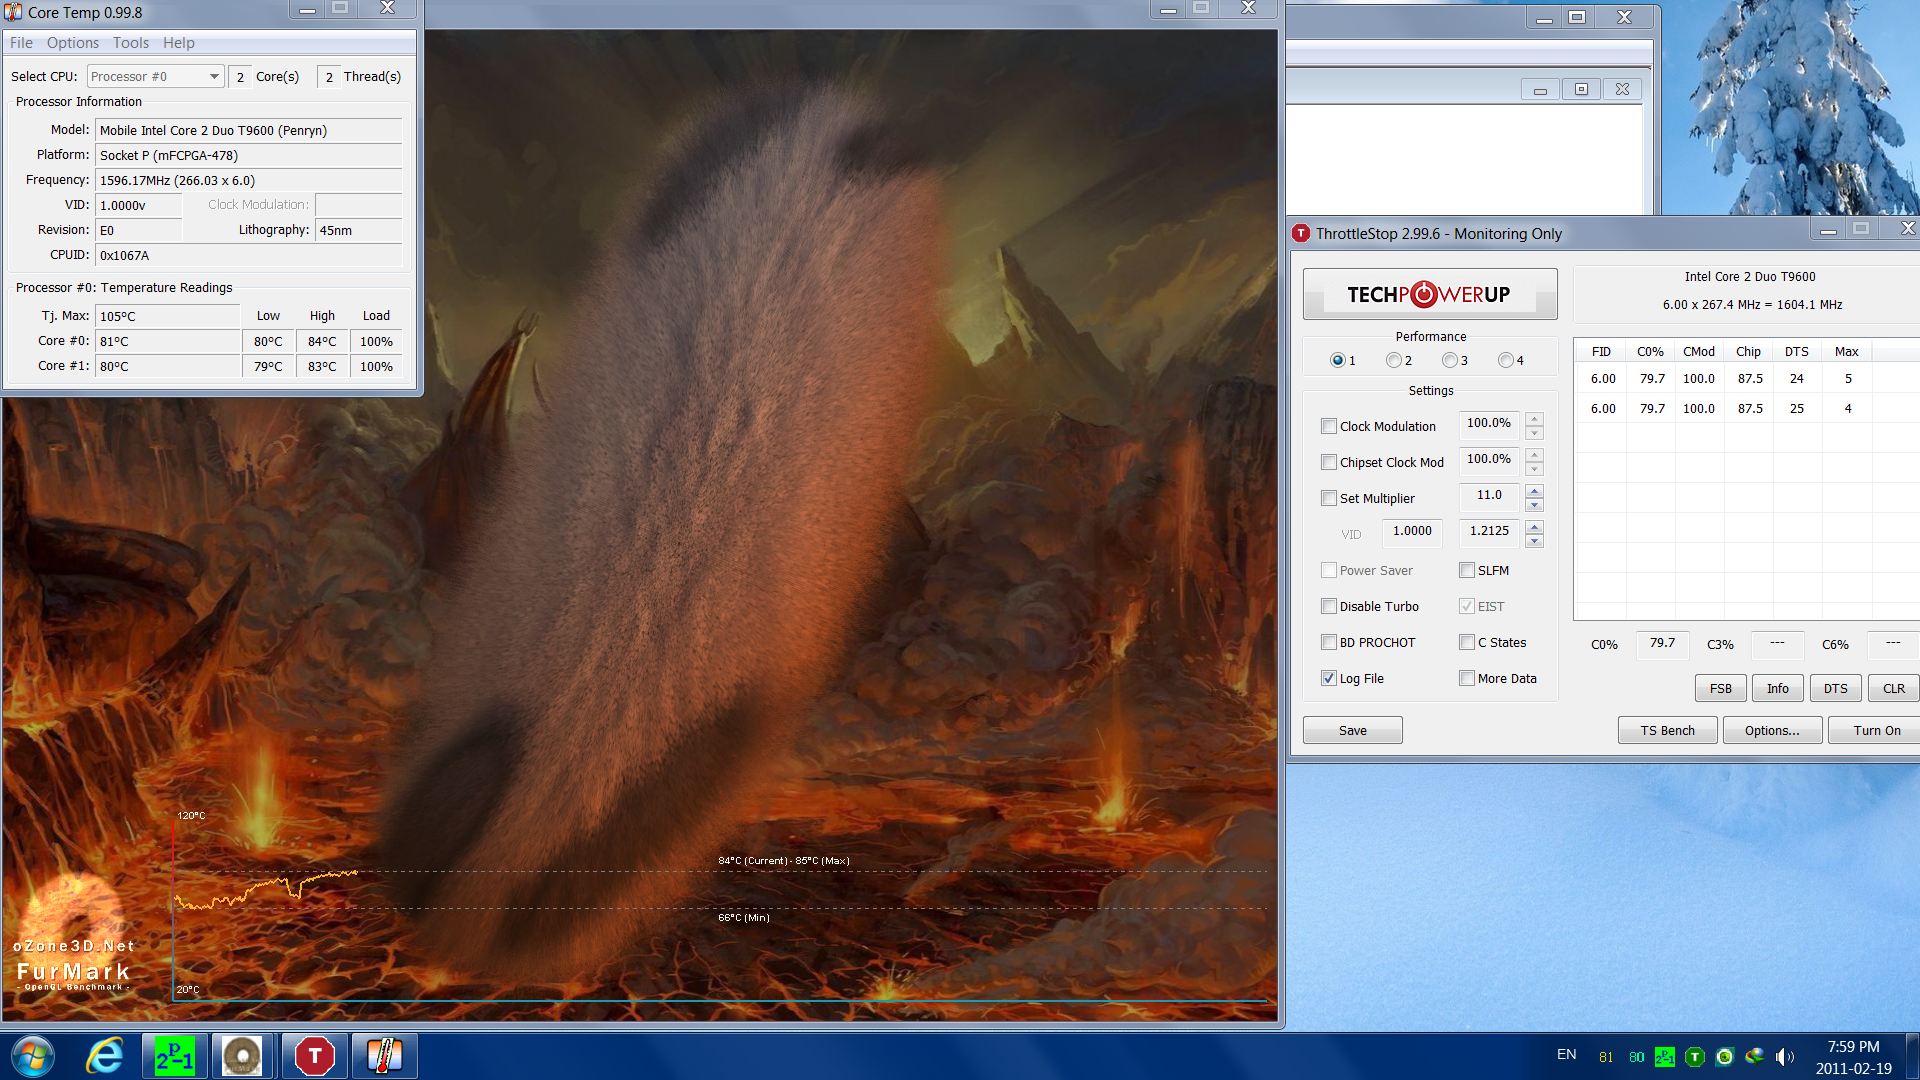Viewport: 1920px width, 1080px height.
Task: Click the Save button in ThrottleStop
Action: click(1352, 730)
